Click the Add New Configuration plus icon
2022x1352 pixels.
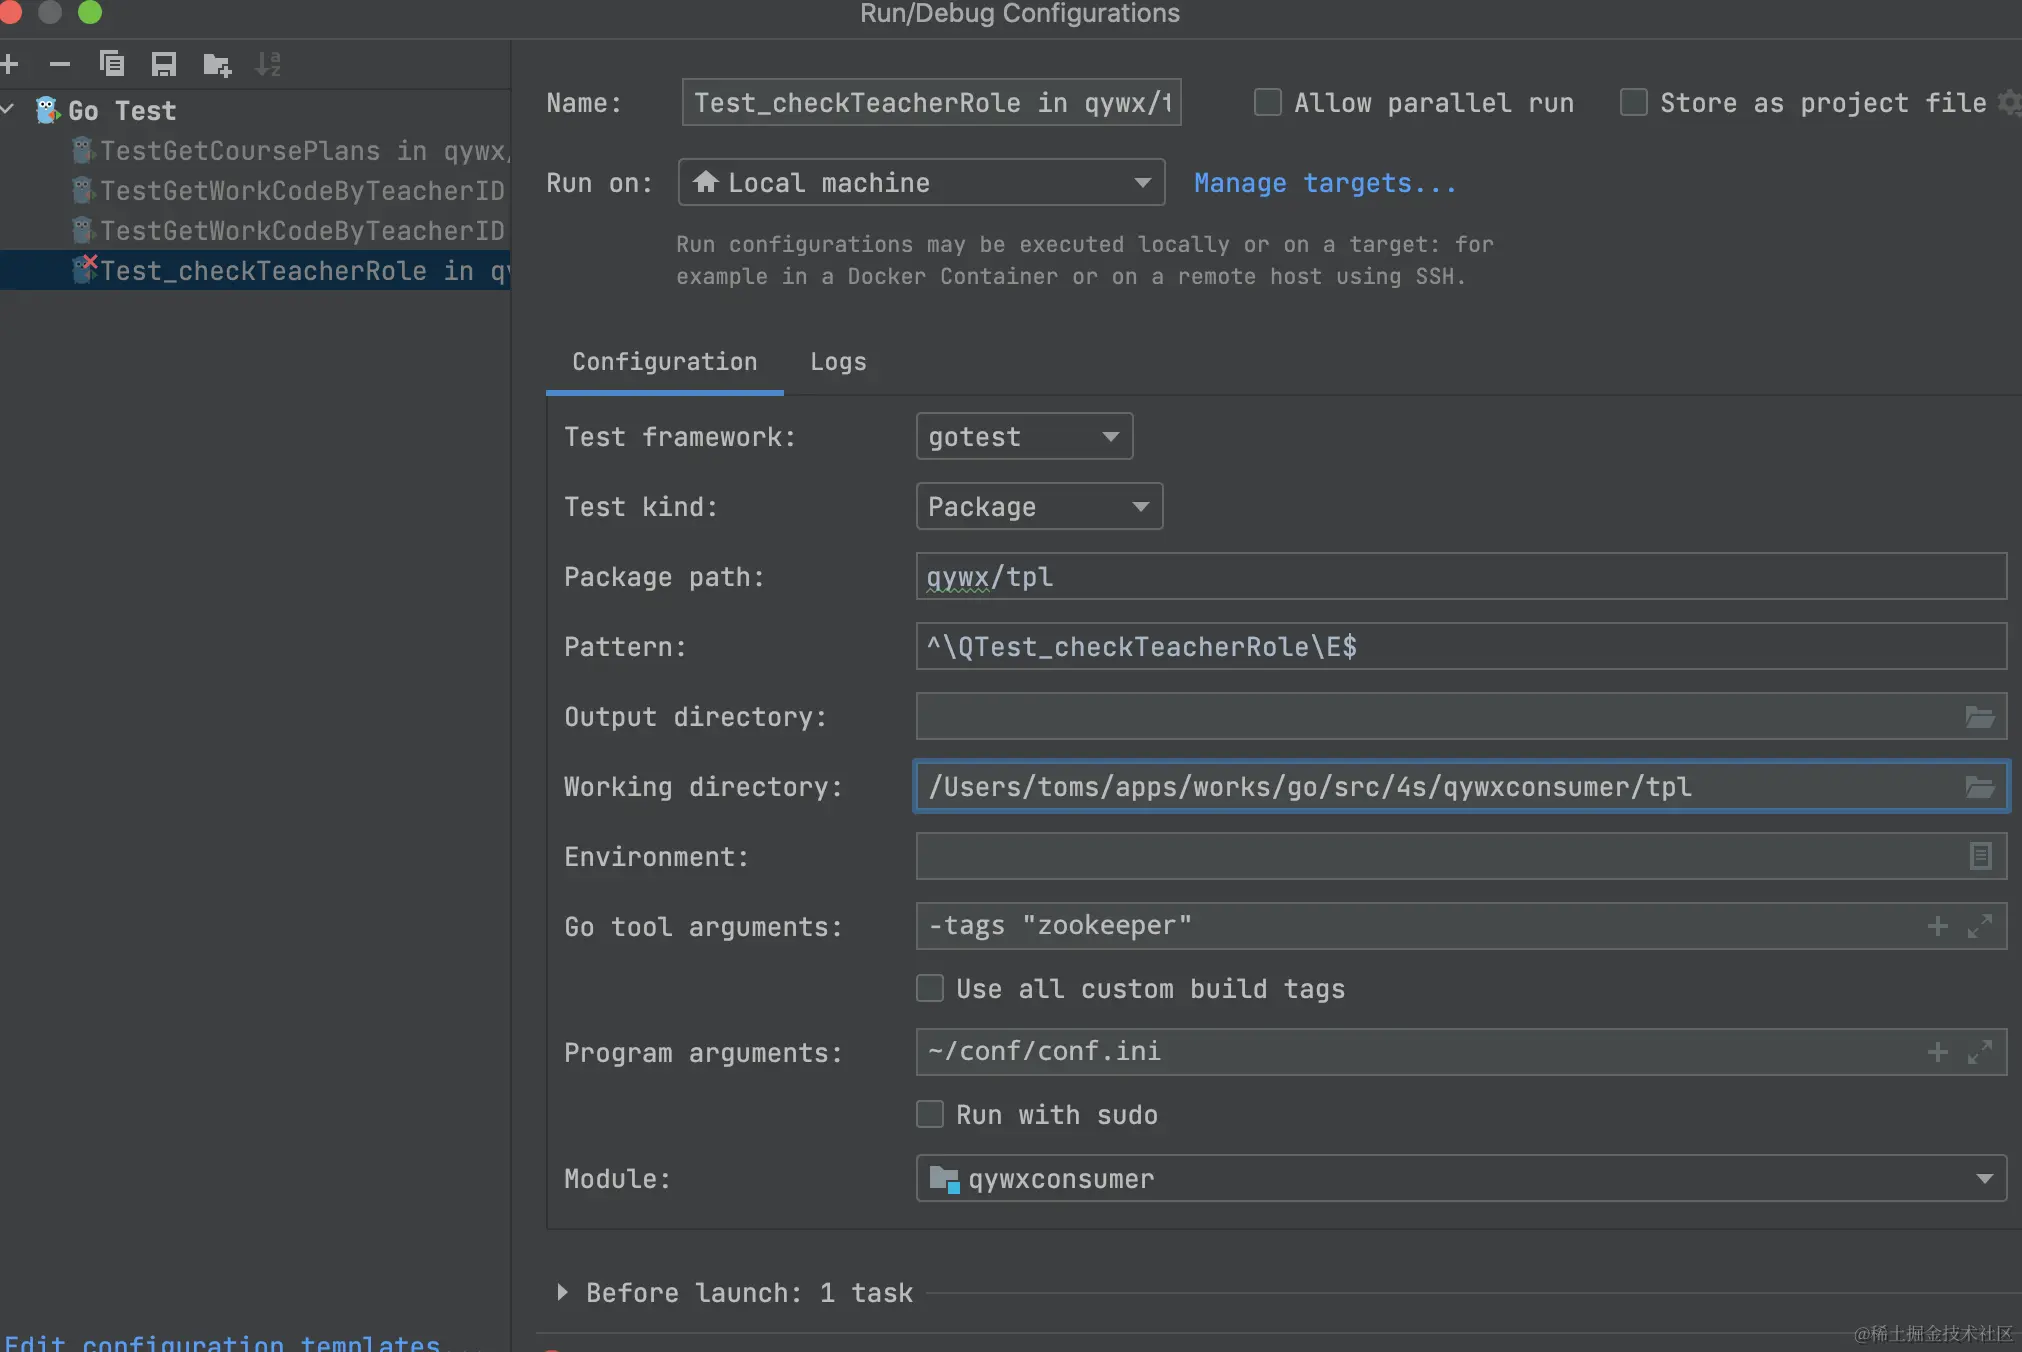click(x=10, y=65)
